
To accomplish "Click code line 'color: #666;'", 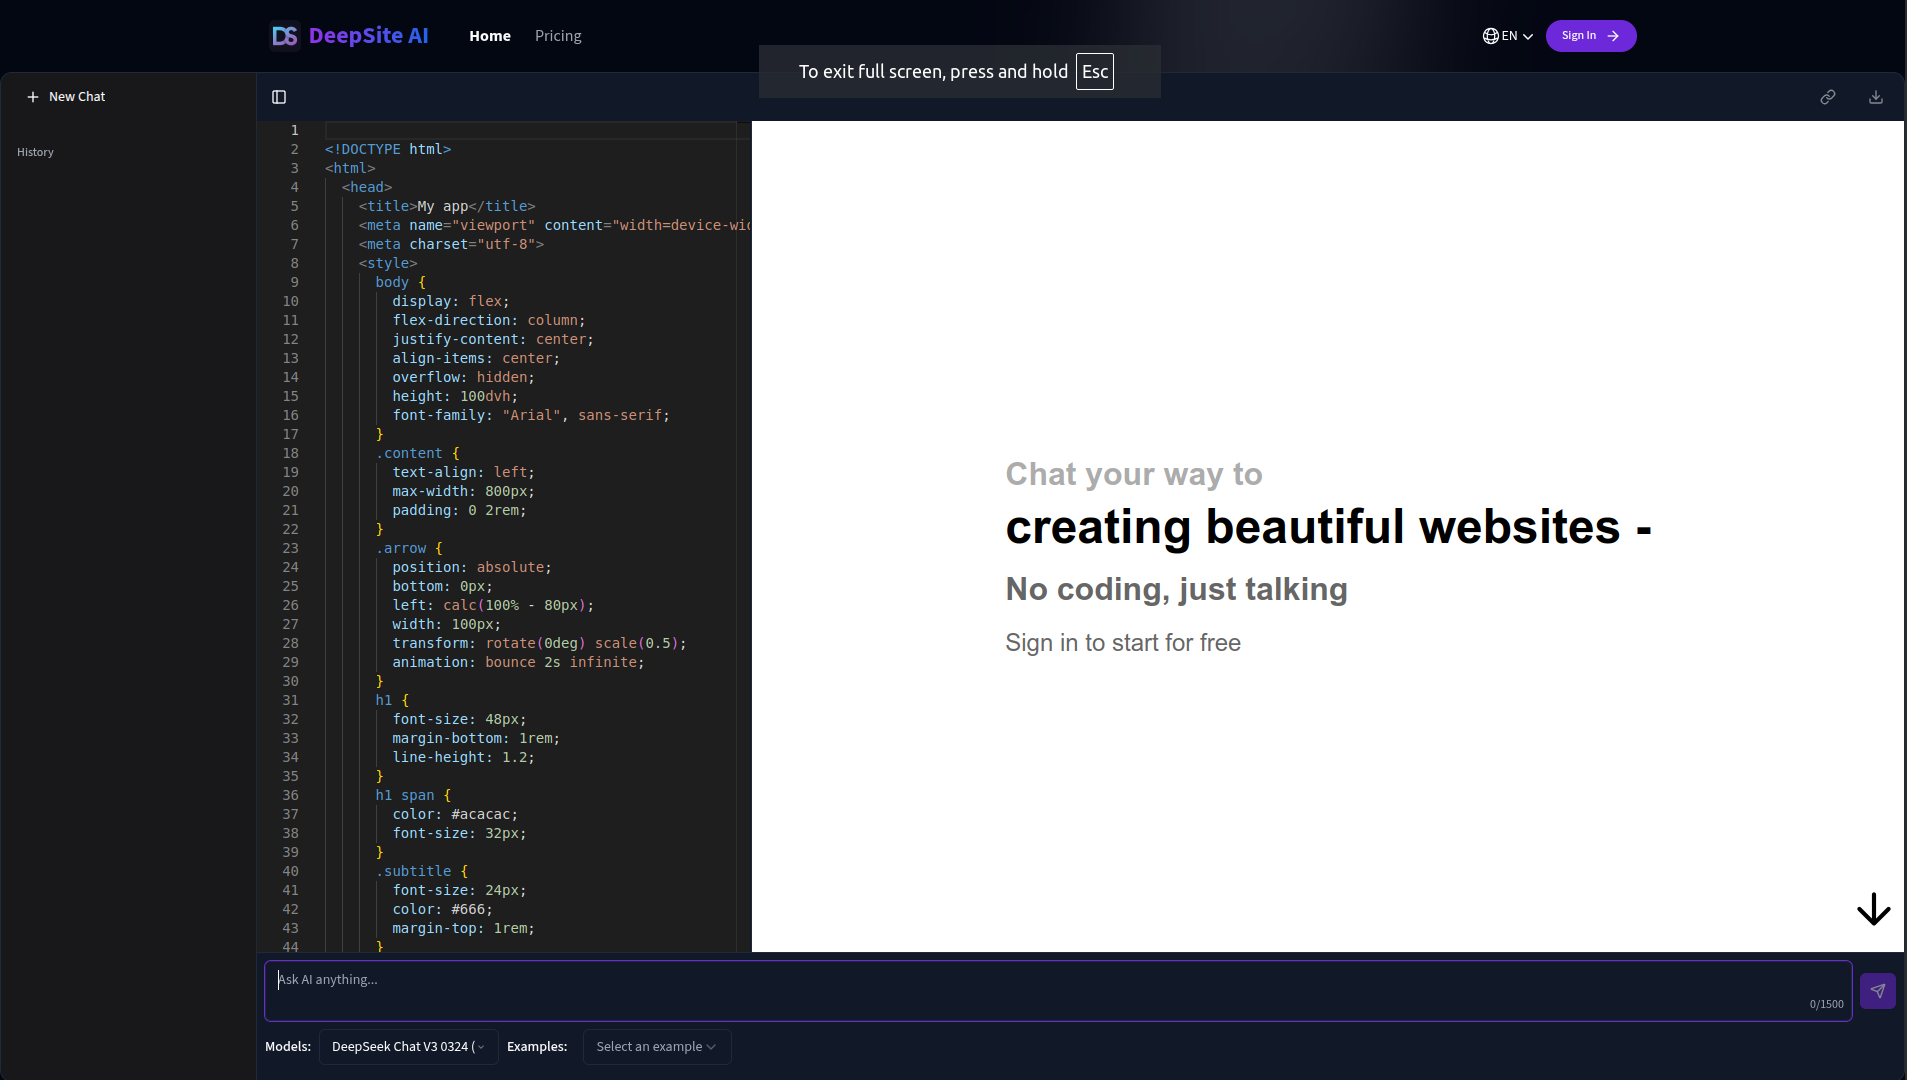I will tap(442, 909).
